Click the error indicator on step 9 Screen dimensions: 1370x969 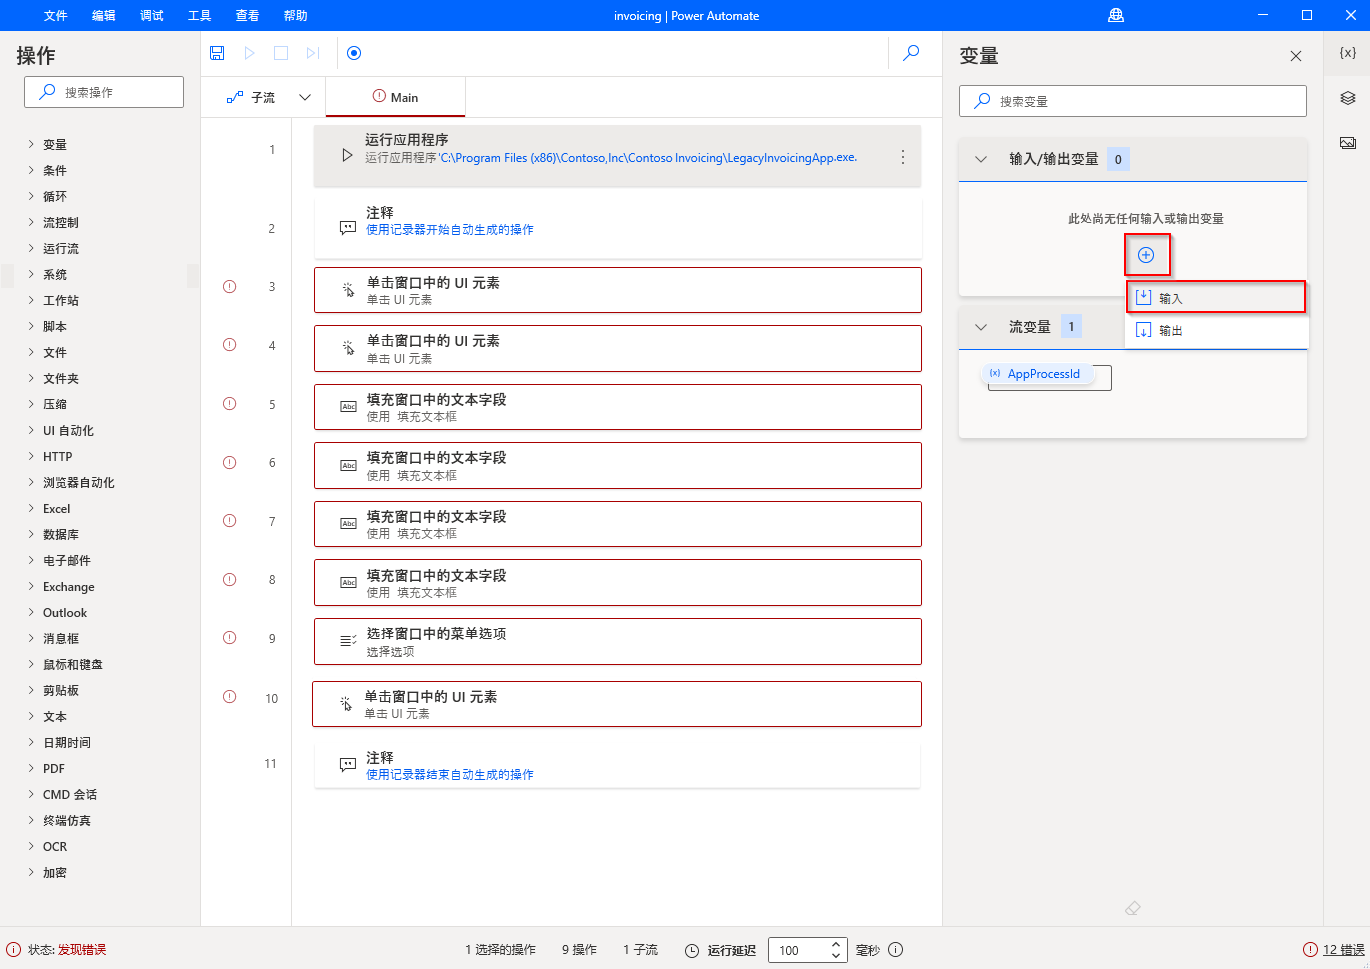tap(230, 638)
